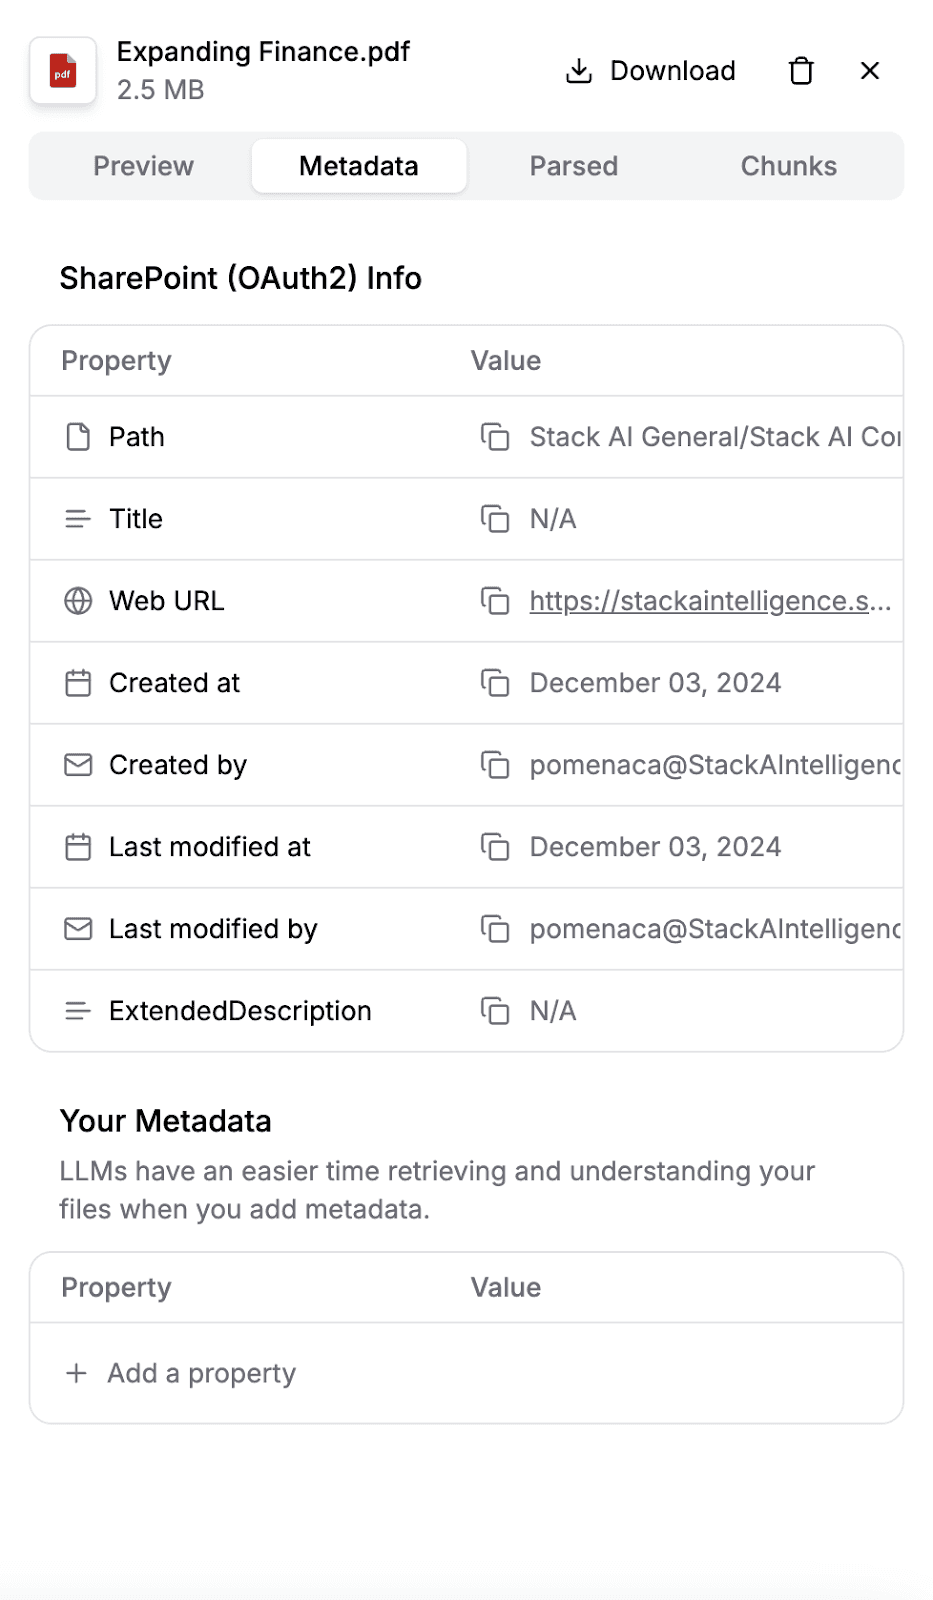Go to the Chunks tab
Image resolution: width=933 pixels, height=1600 pixels.
coord(789,166)
